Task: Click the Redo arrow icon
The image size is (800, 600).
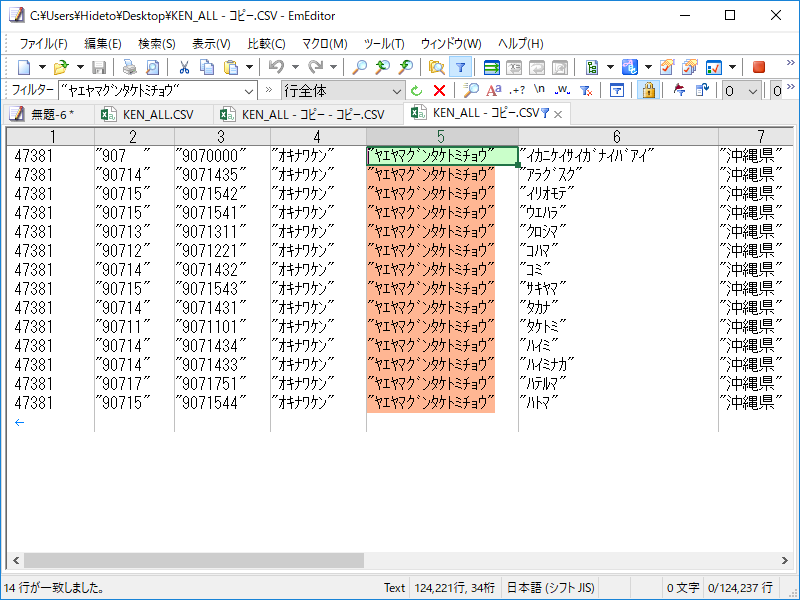Action: 315,67
